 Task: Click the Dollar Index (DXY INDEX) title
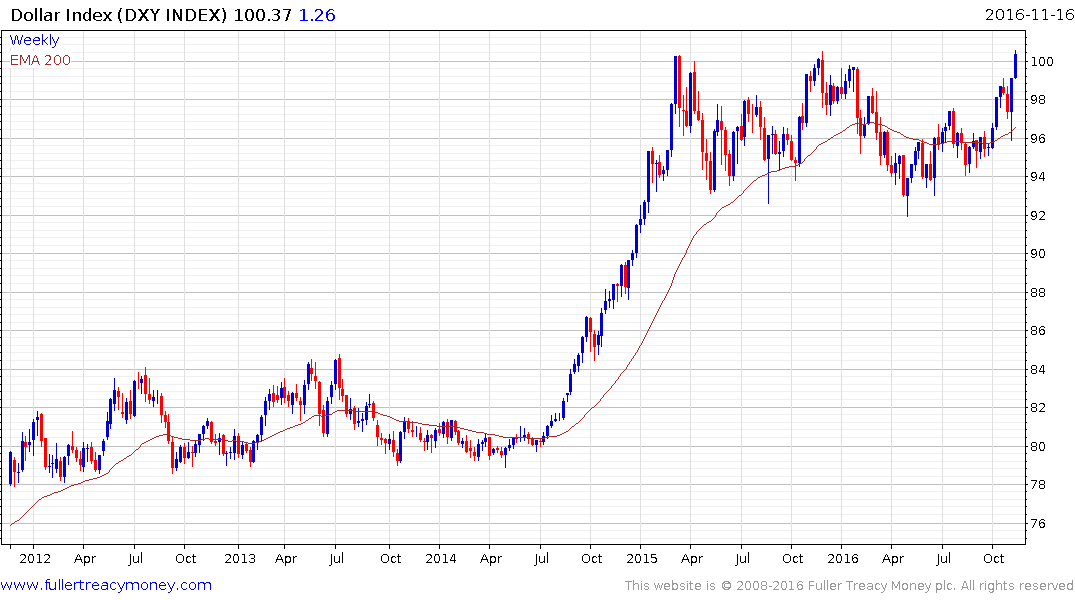(x=119, y=15)
